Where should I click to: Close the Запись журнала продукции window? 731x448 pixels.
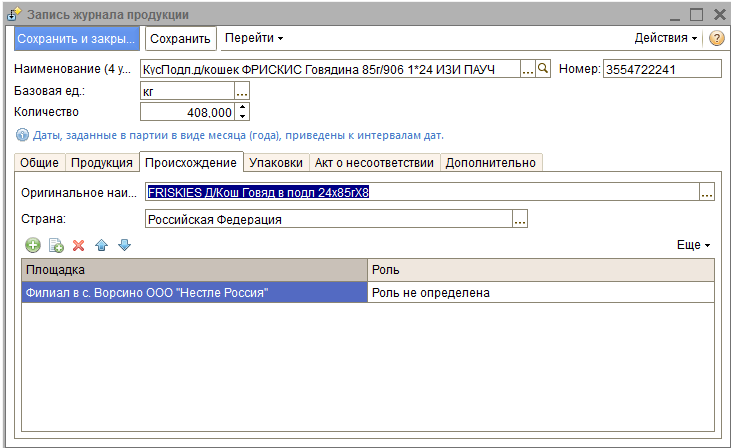pyautogui.click(x=720, y=14)
